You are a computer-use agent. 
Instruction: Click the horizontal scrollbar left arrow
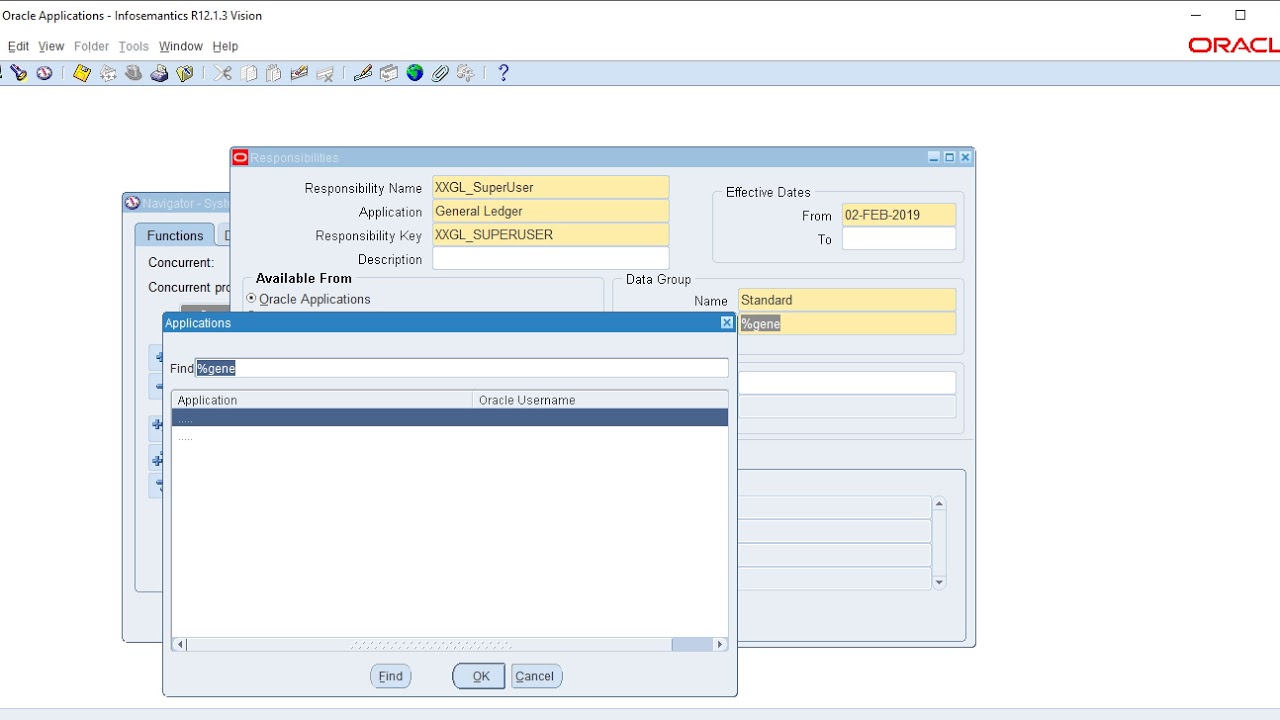point(180,645)
